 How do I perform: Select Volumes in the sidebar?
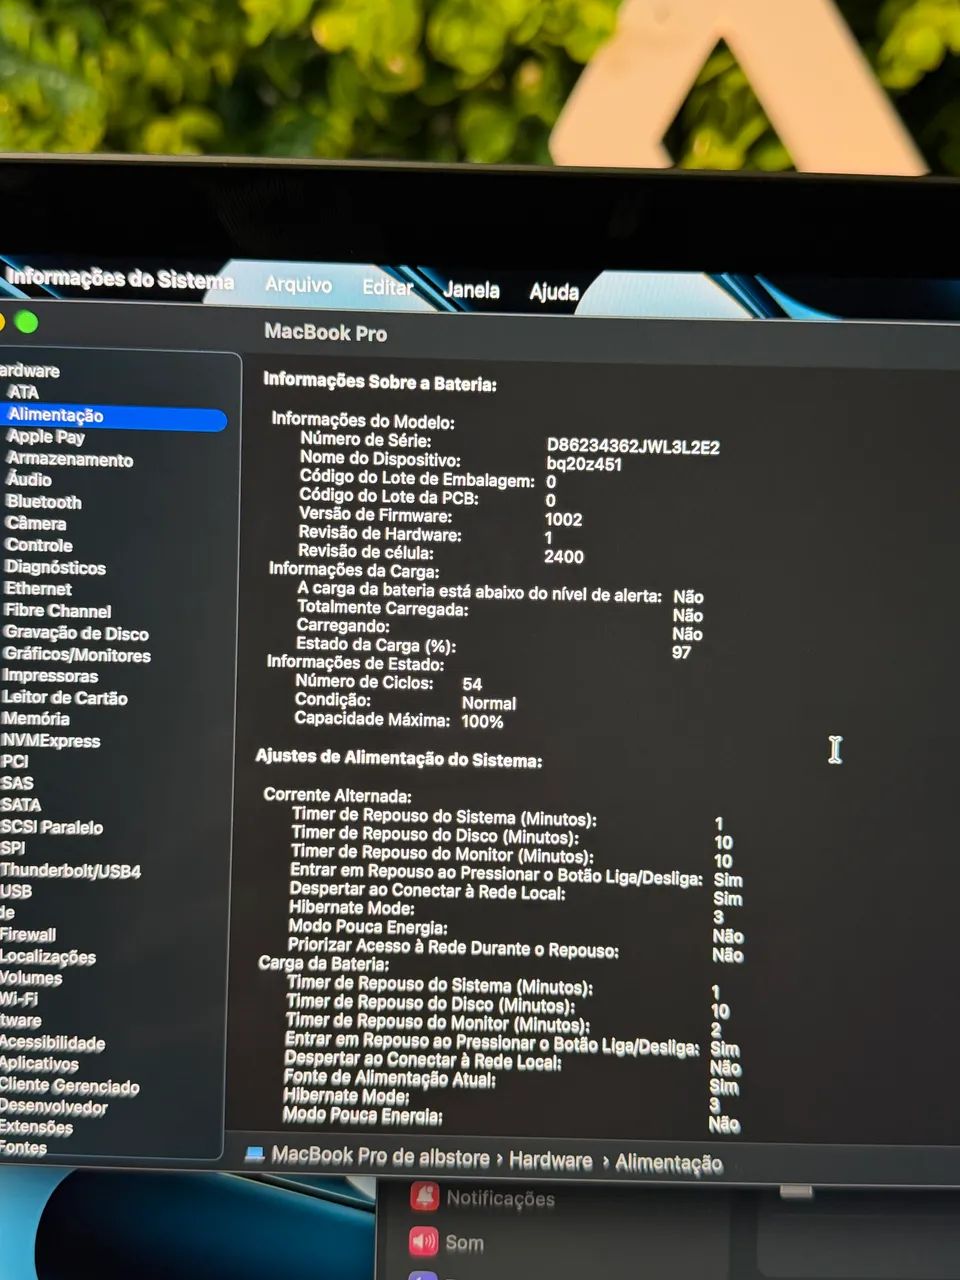click(x=31, y=978)
